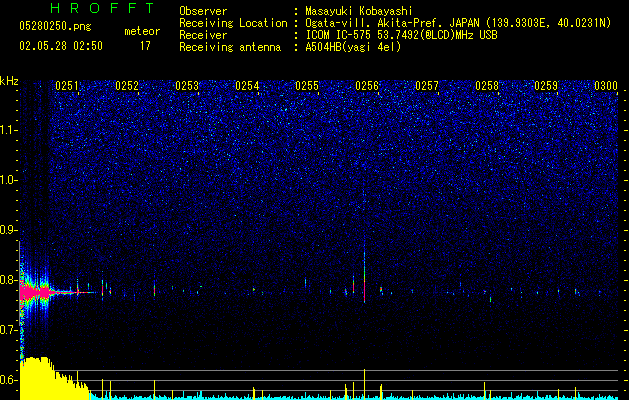Click the meteor count 17
Screen dimensions: 629x400
click(145, 46)
